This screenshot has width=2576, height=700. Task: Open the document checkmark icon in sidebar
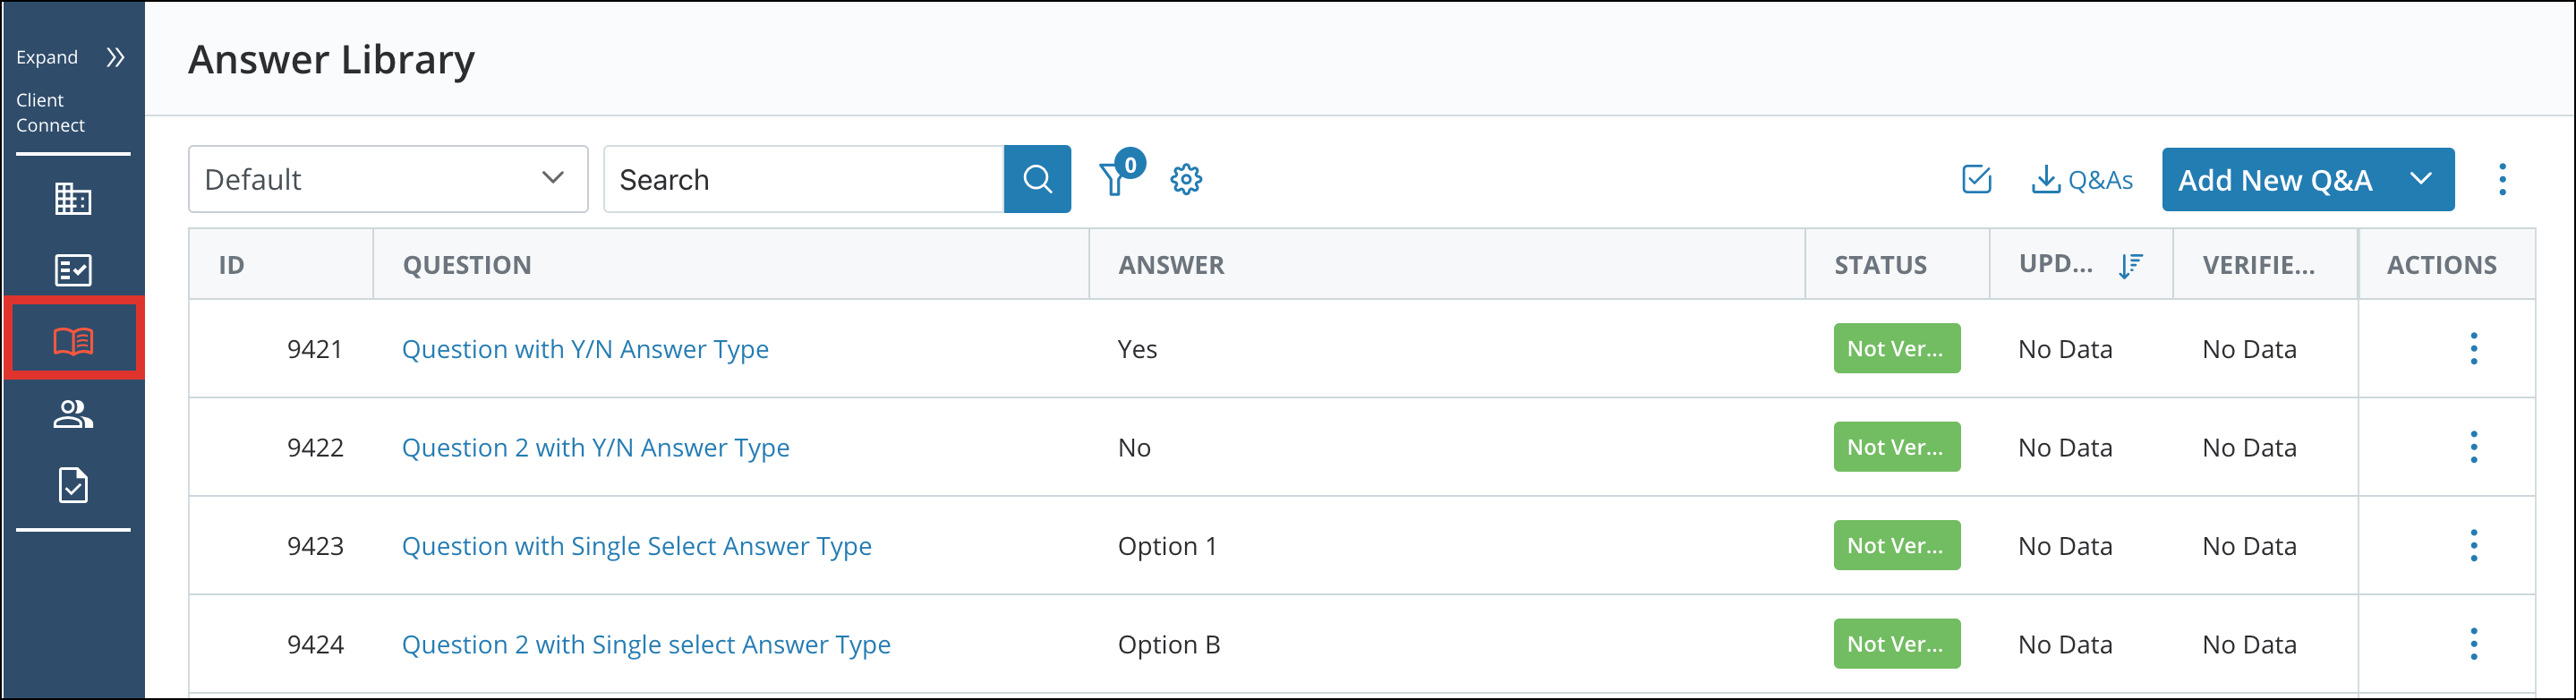click(x=73, y=485)
